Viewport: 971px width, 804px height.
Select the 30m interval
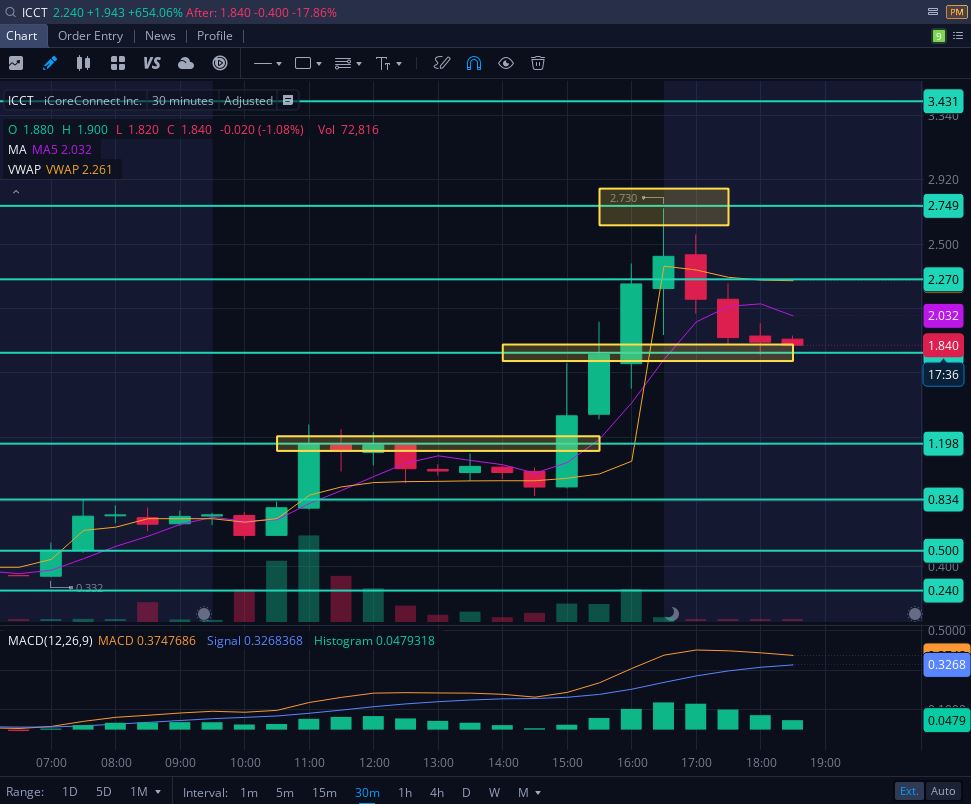click(367, 792)
